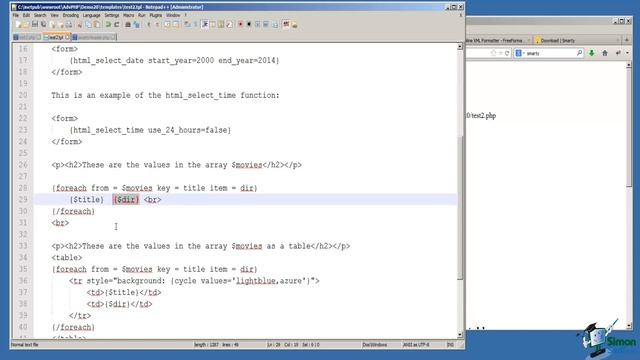Click the {html_select_date start_year=2000 line
Viewport: 640px width, 360px height.
click(174, 60)
